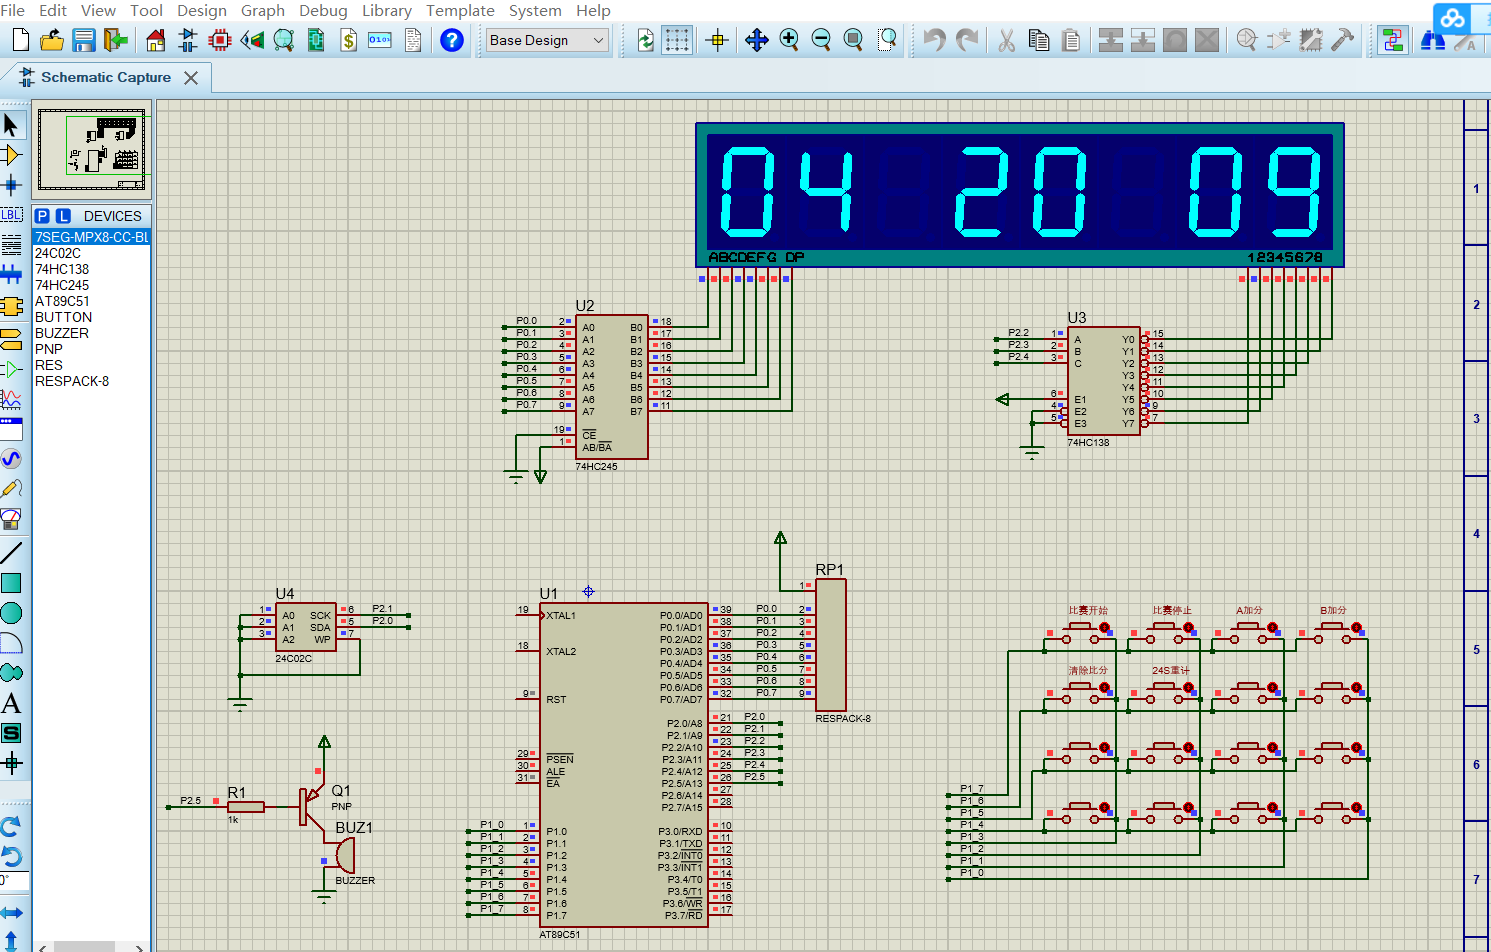This screenshot has height=952, width=1491.
Task: Toggle the wire autorouter
Action: (1392, 40)
